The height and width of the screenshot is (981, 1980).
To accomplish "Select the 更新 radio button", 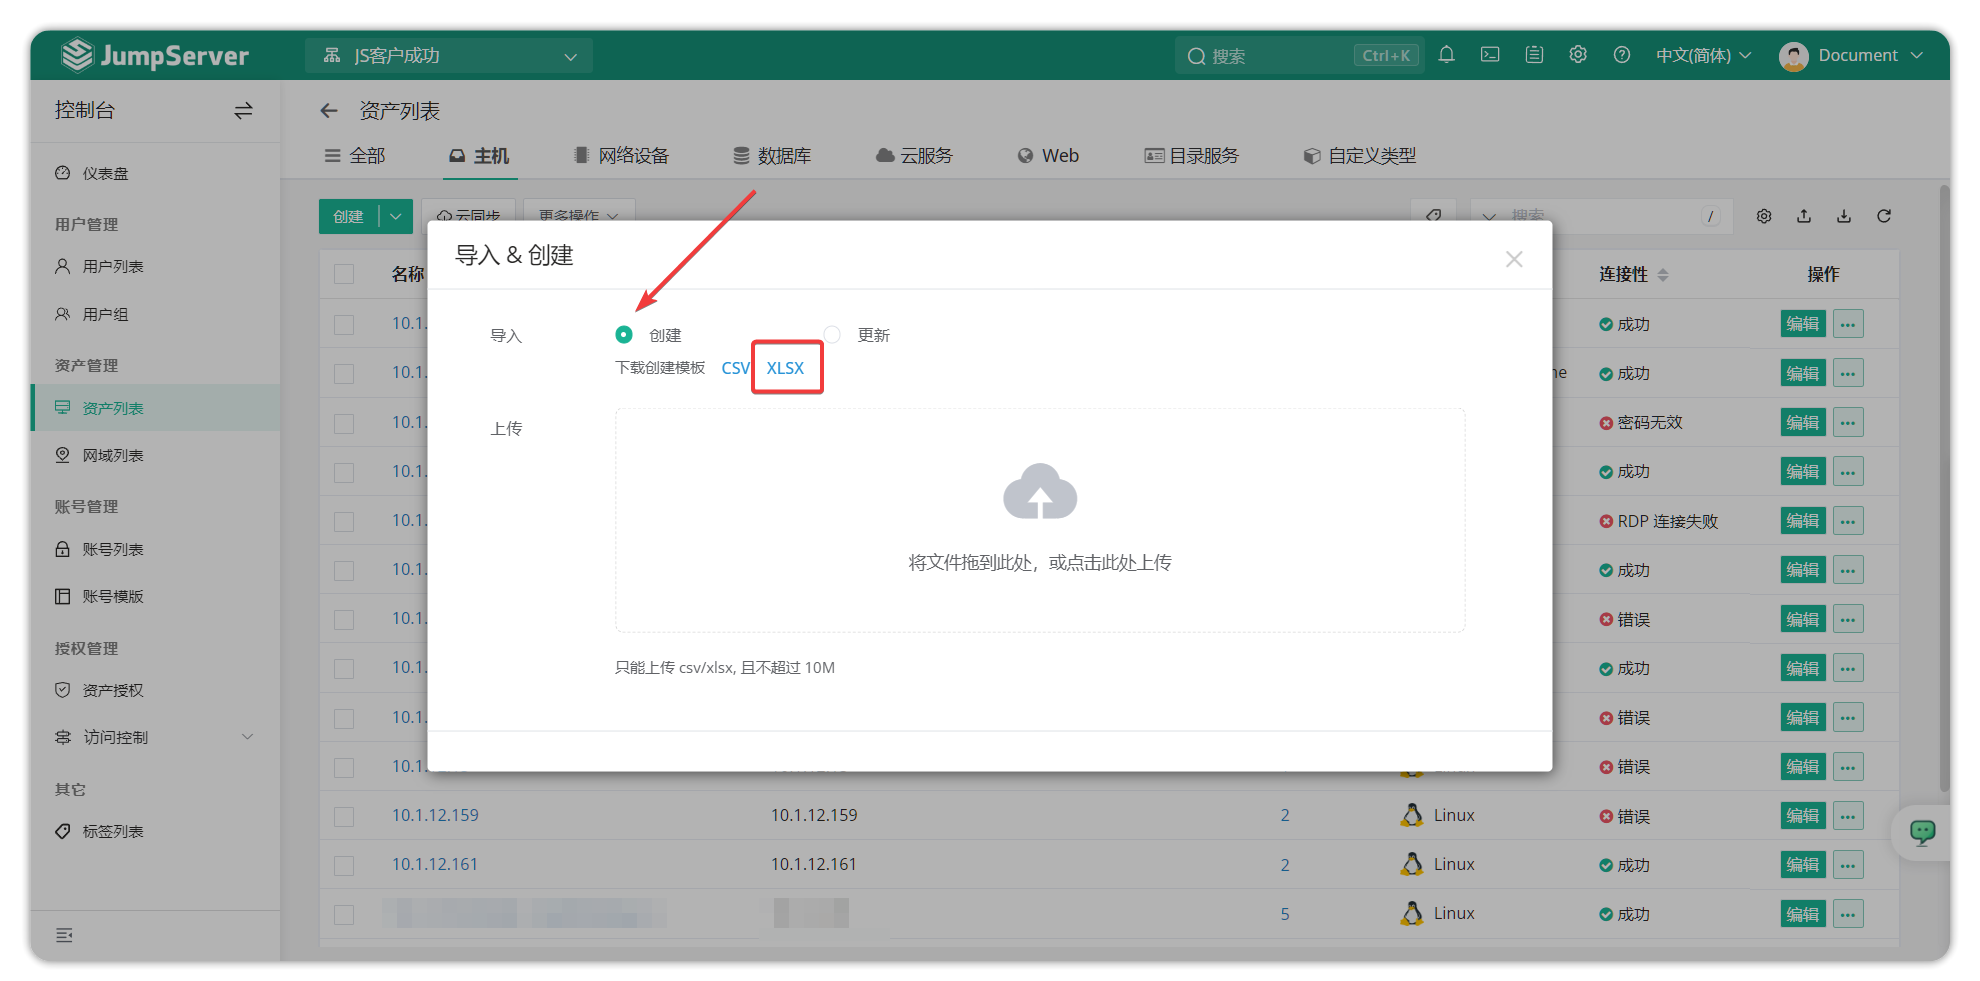I will (x=832, y=335).
